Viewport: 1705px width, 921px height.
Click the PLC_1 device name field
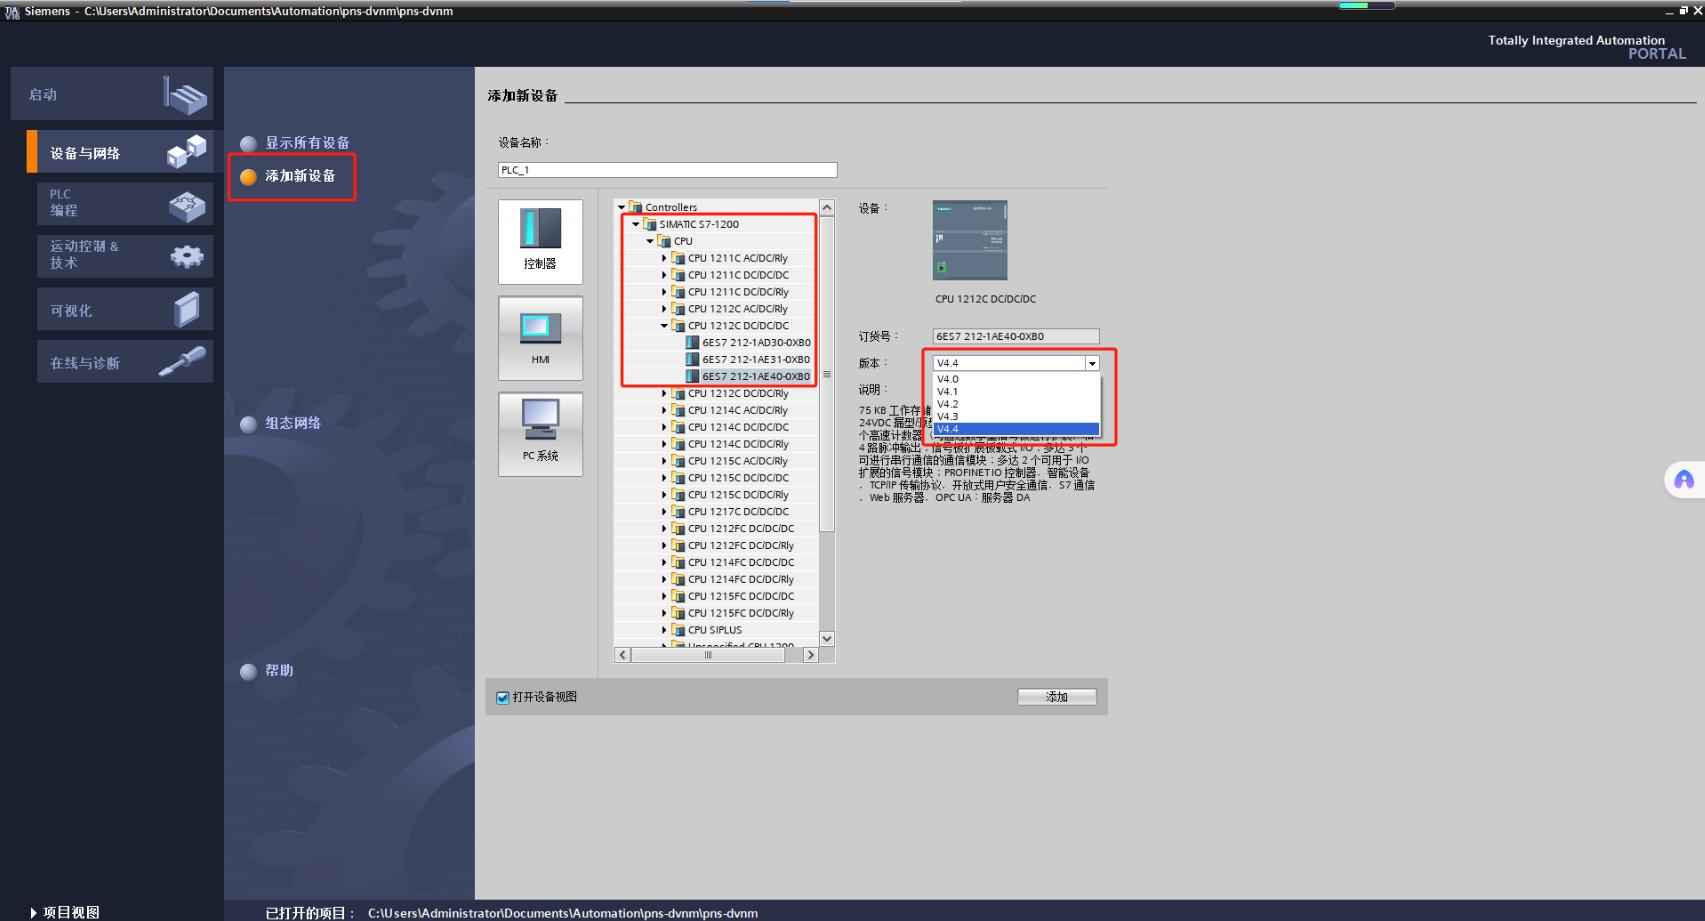point(665,169)
